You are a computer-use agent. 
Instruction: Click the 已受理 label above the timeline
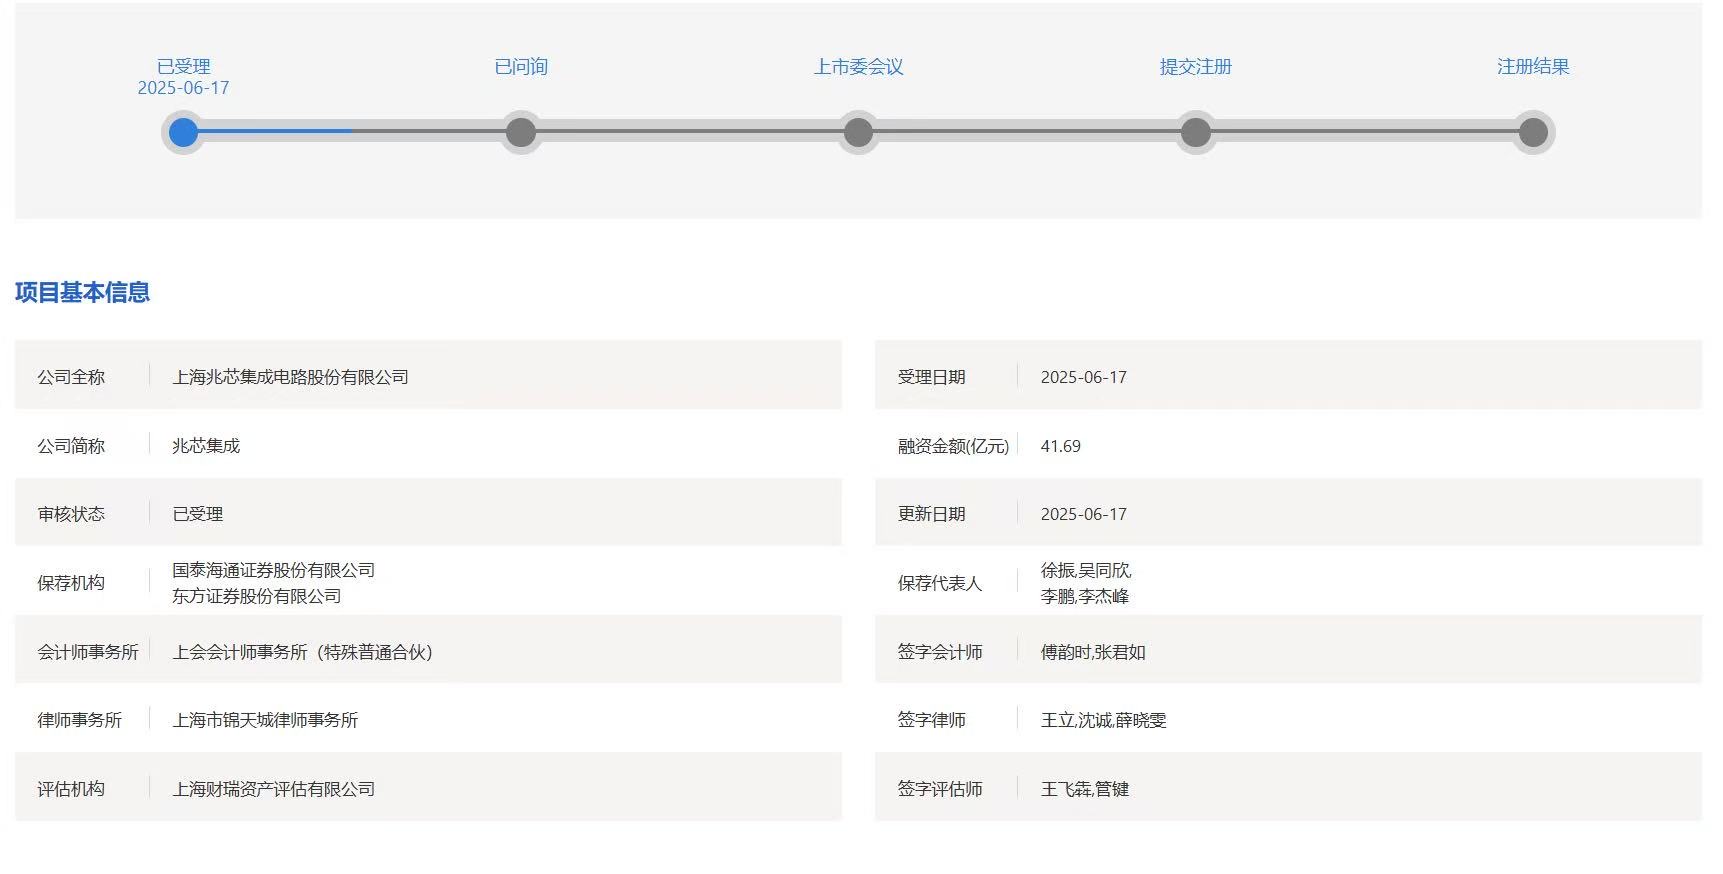(183, 66)
